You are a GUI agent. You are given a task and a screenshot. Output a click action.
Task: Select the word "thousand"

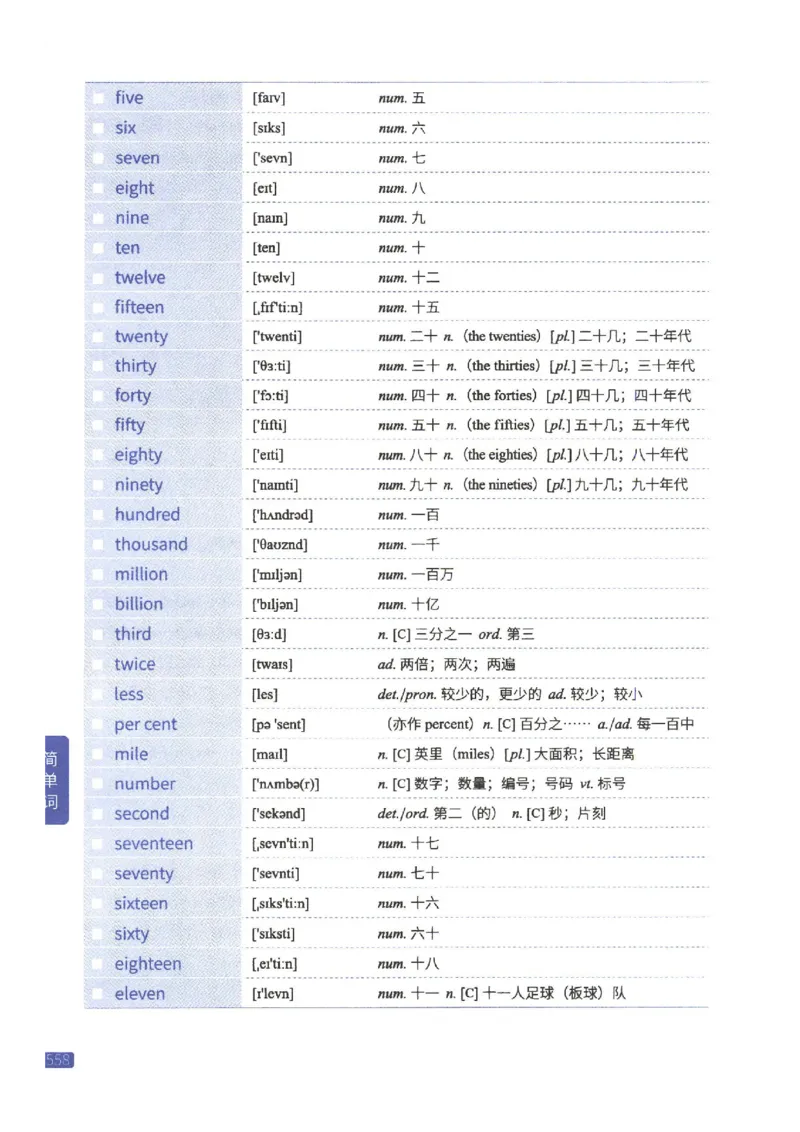click(150, 544)
